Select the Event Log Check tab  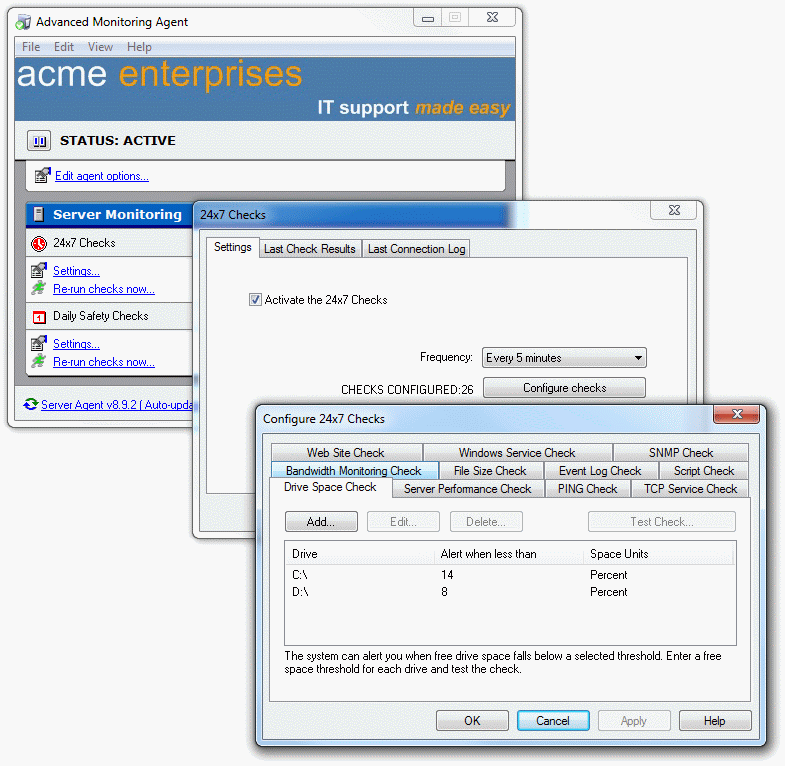point(600,471)
